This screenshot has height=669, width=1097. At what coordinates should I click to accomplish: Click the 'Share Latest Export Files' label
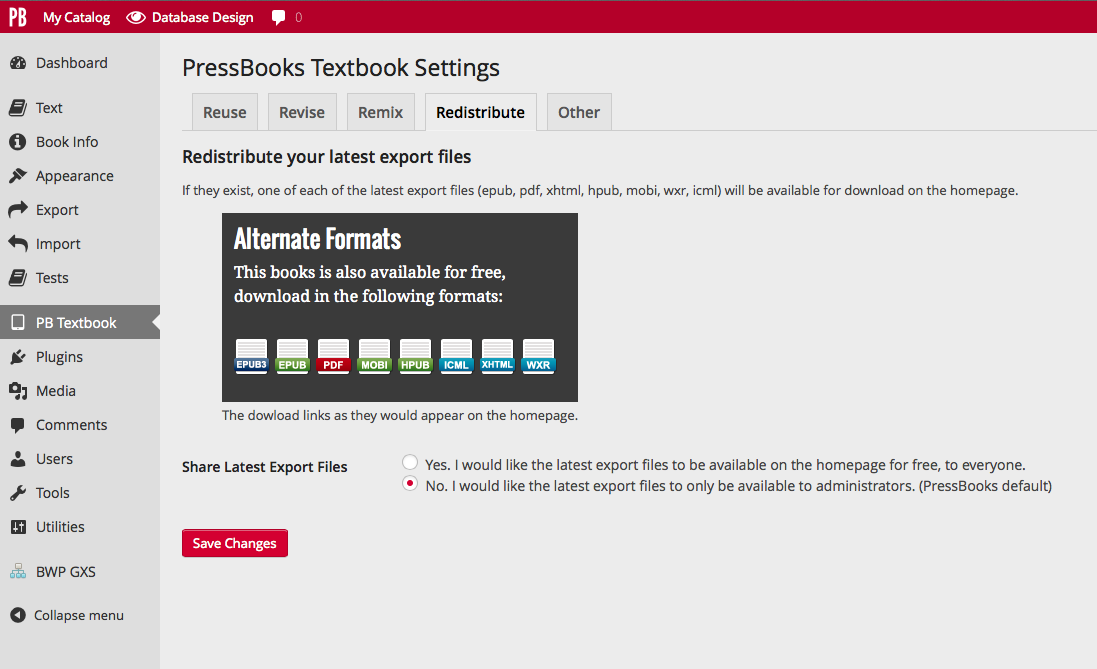[264, 467]
